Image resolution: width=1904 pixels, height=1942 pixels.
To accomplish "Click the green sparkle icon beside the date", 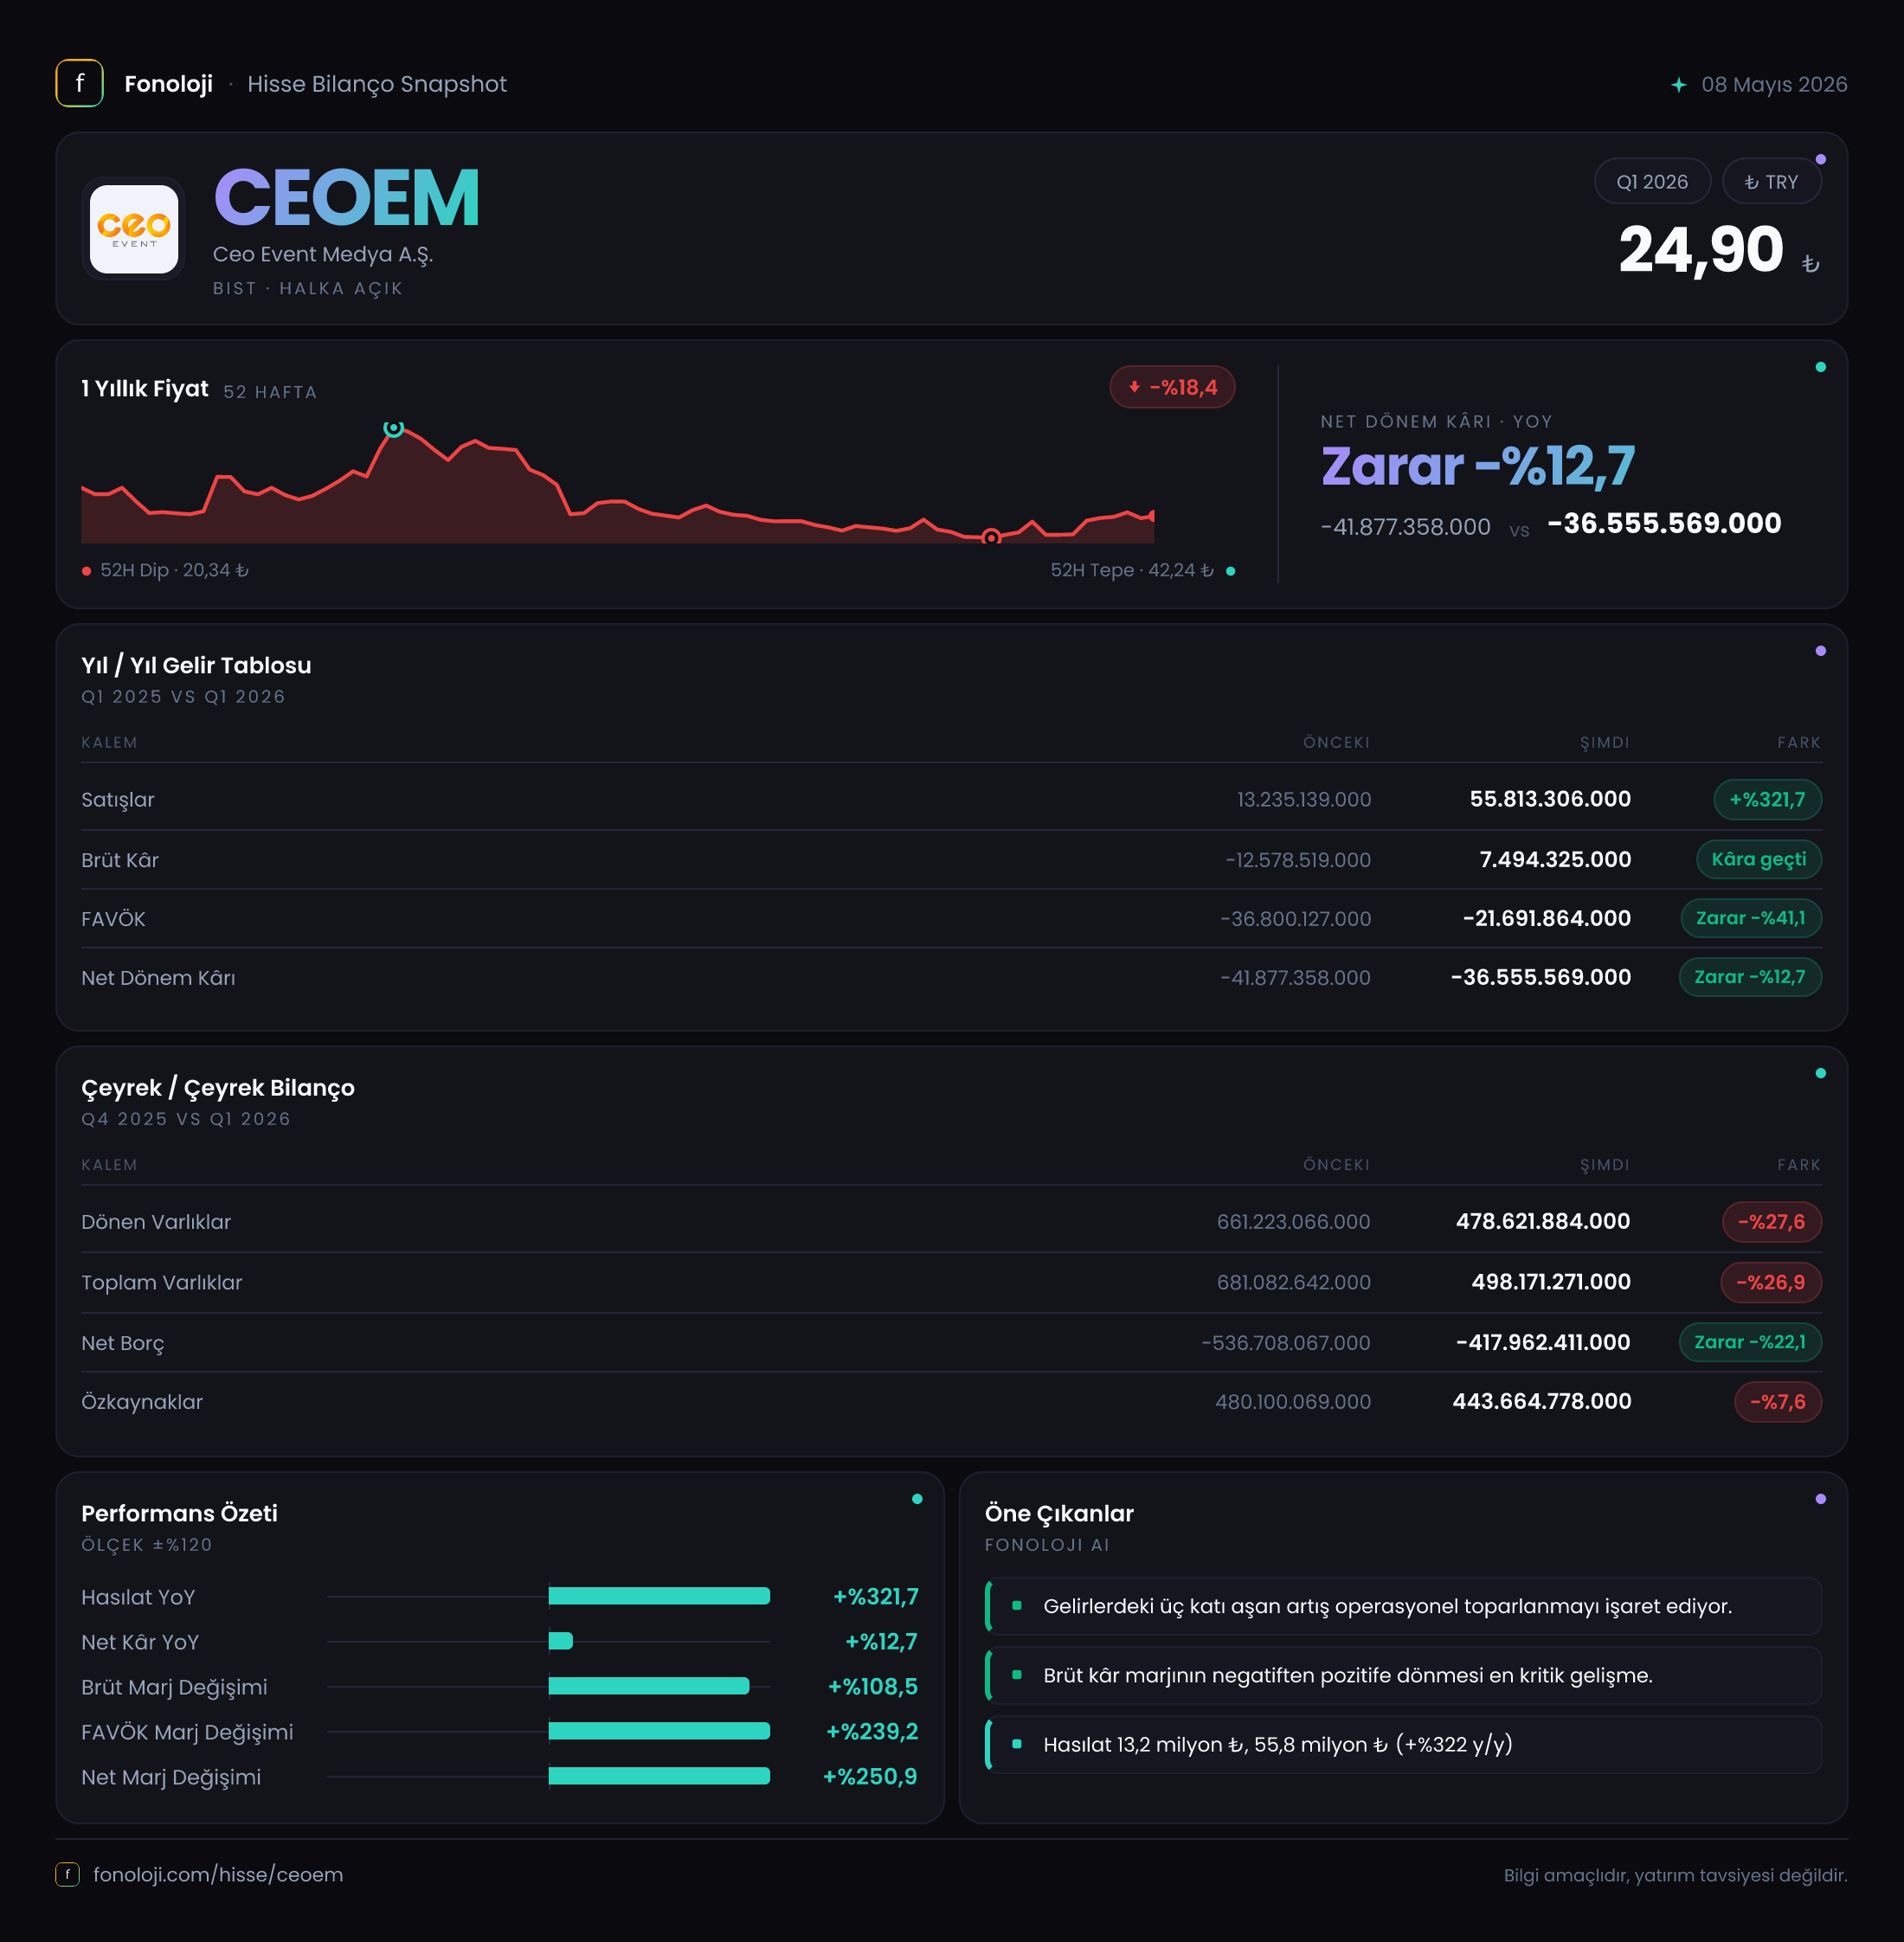I will pos(1679,85).
